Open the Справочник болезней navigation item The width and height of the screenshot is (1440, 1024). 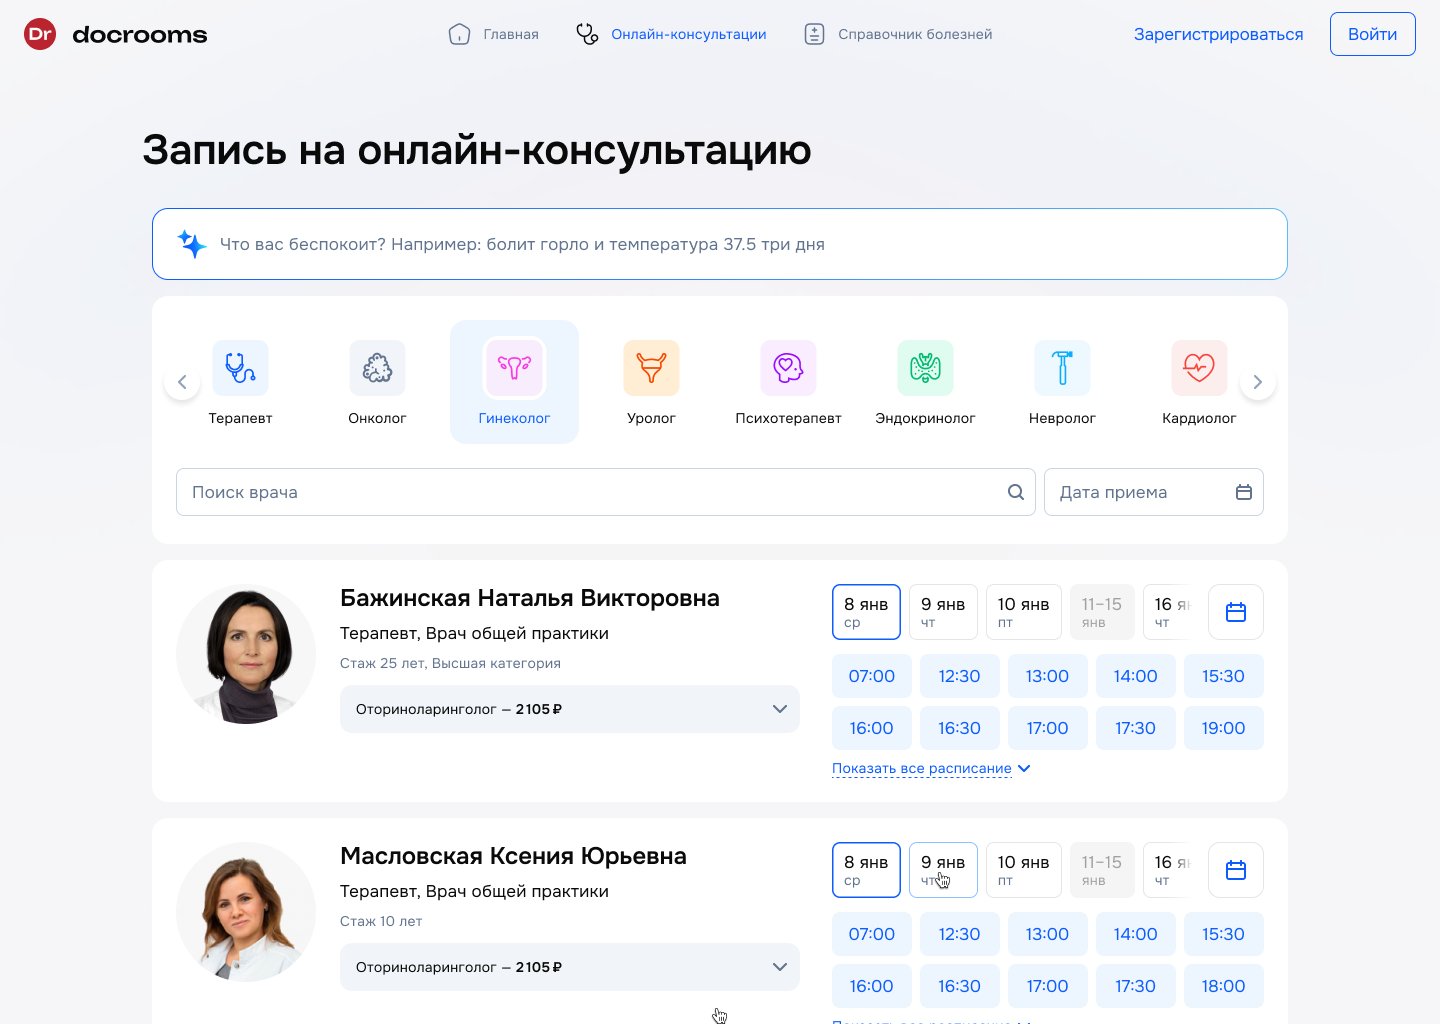[898, 34]
